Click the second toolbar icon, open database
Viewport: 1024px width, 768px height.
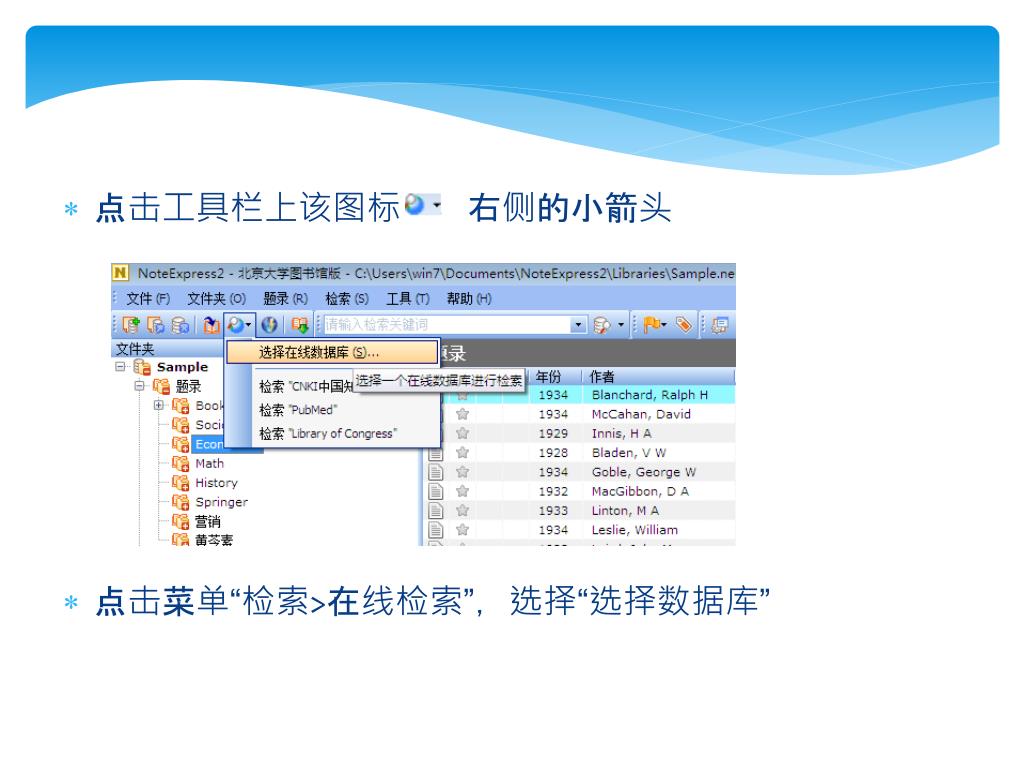click(155, 325)
